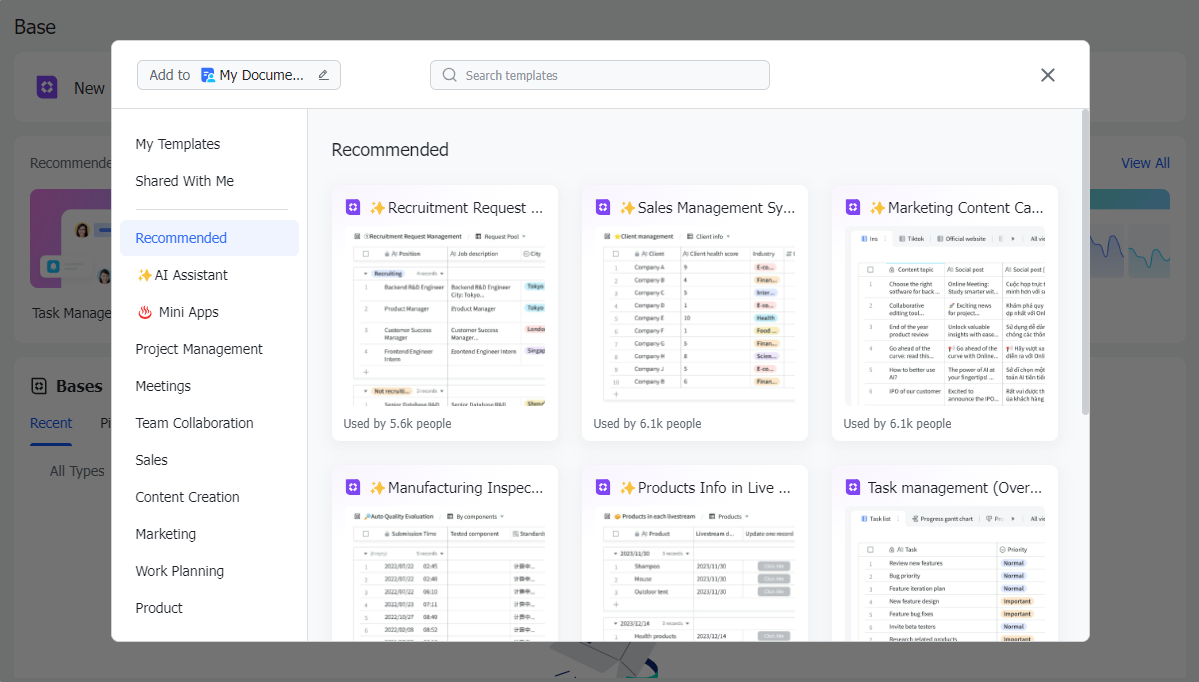This screenshot has width=1199, height=682.
Task: Click the My Documents folder icon
Action: pos(207,75)
